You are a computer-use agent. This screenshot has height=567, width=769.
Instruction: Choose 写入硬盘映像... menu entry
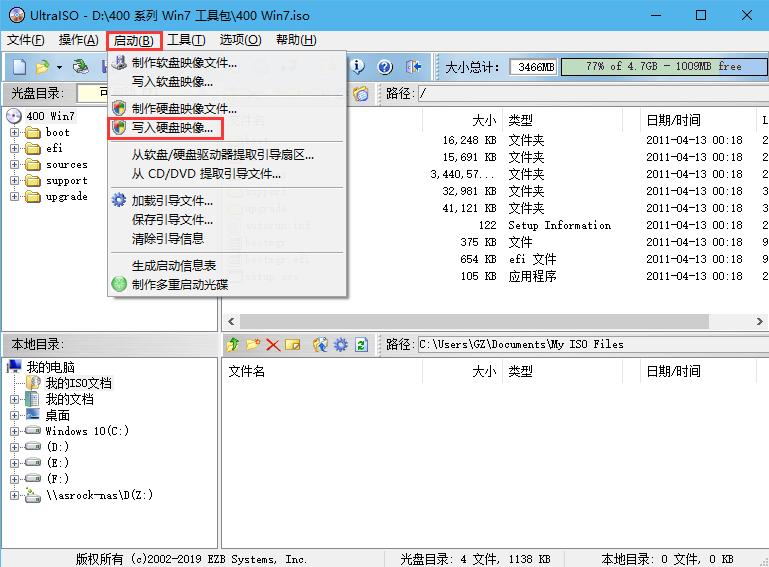pyautogui.click(x=227, y=128)
